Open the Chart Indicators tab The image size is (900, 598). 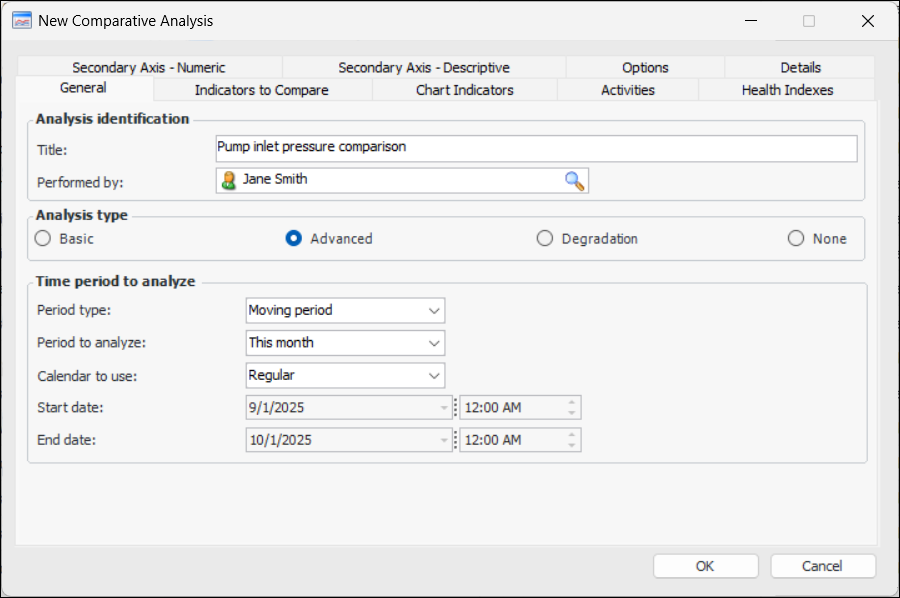click(x=464, y=90)
